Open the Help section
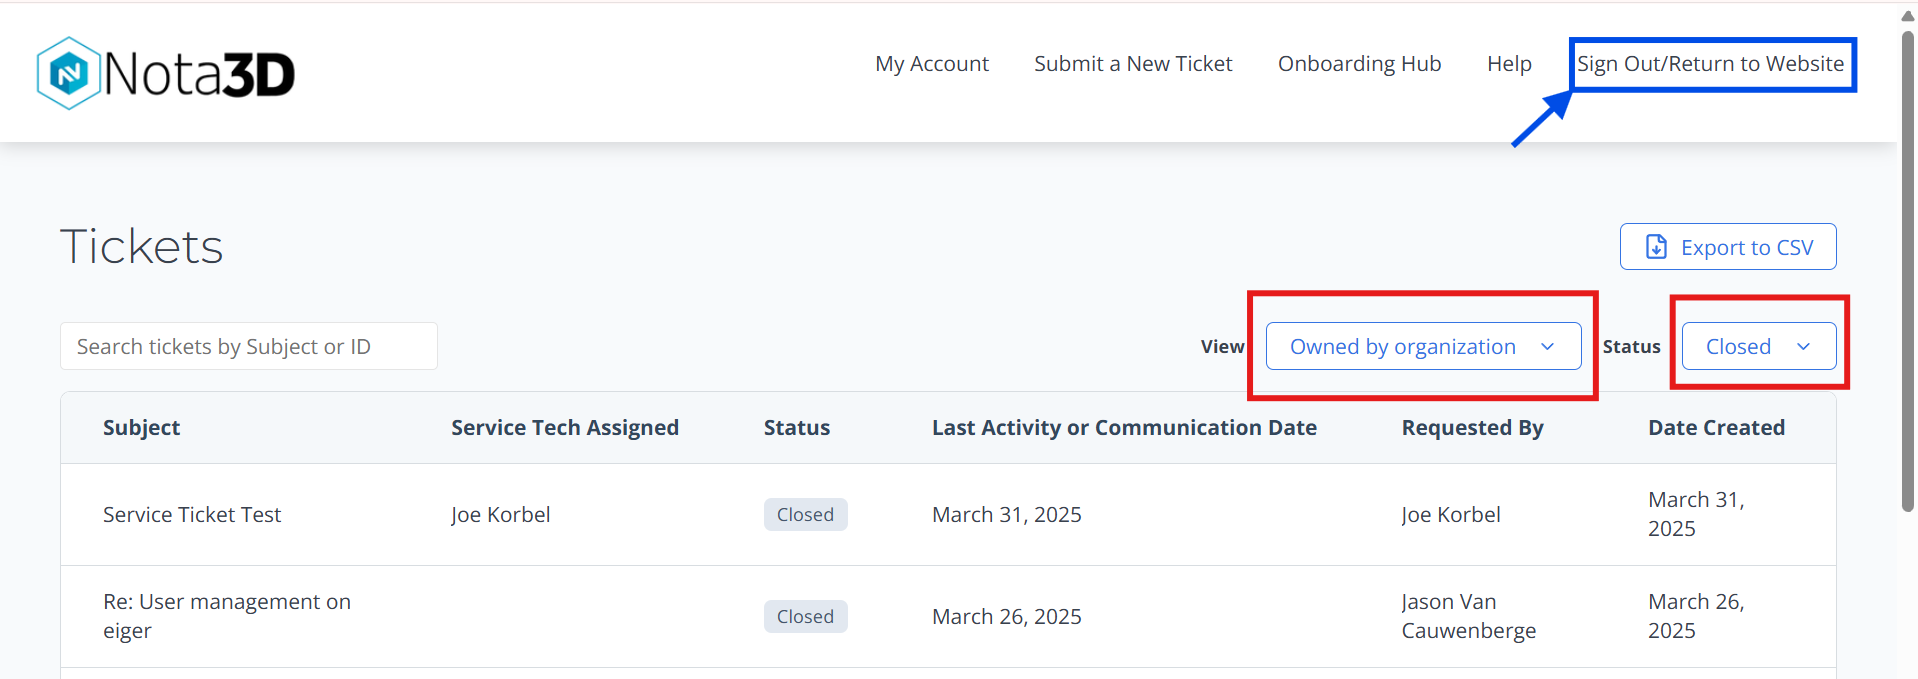Viewport: 1918px width, 679px height. 1509,63
